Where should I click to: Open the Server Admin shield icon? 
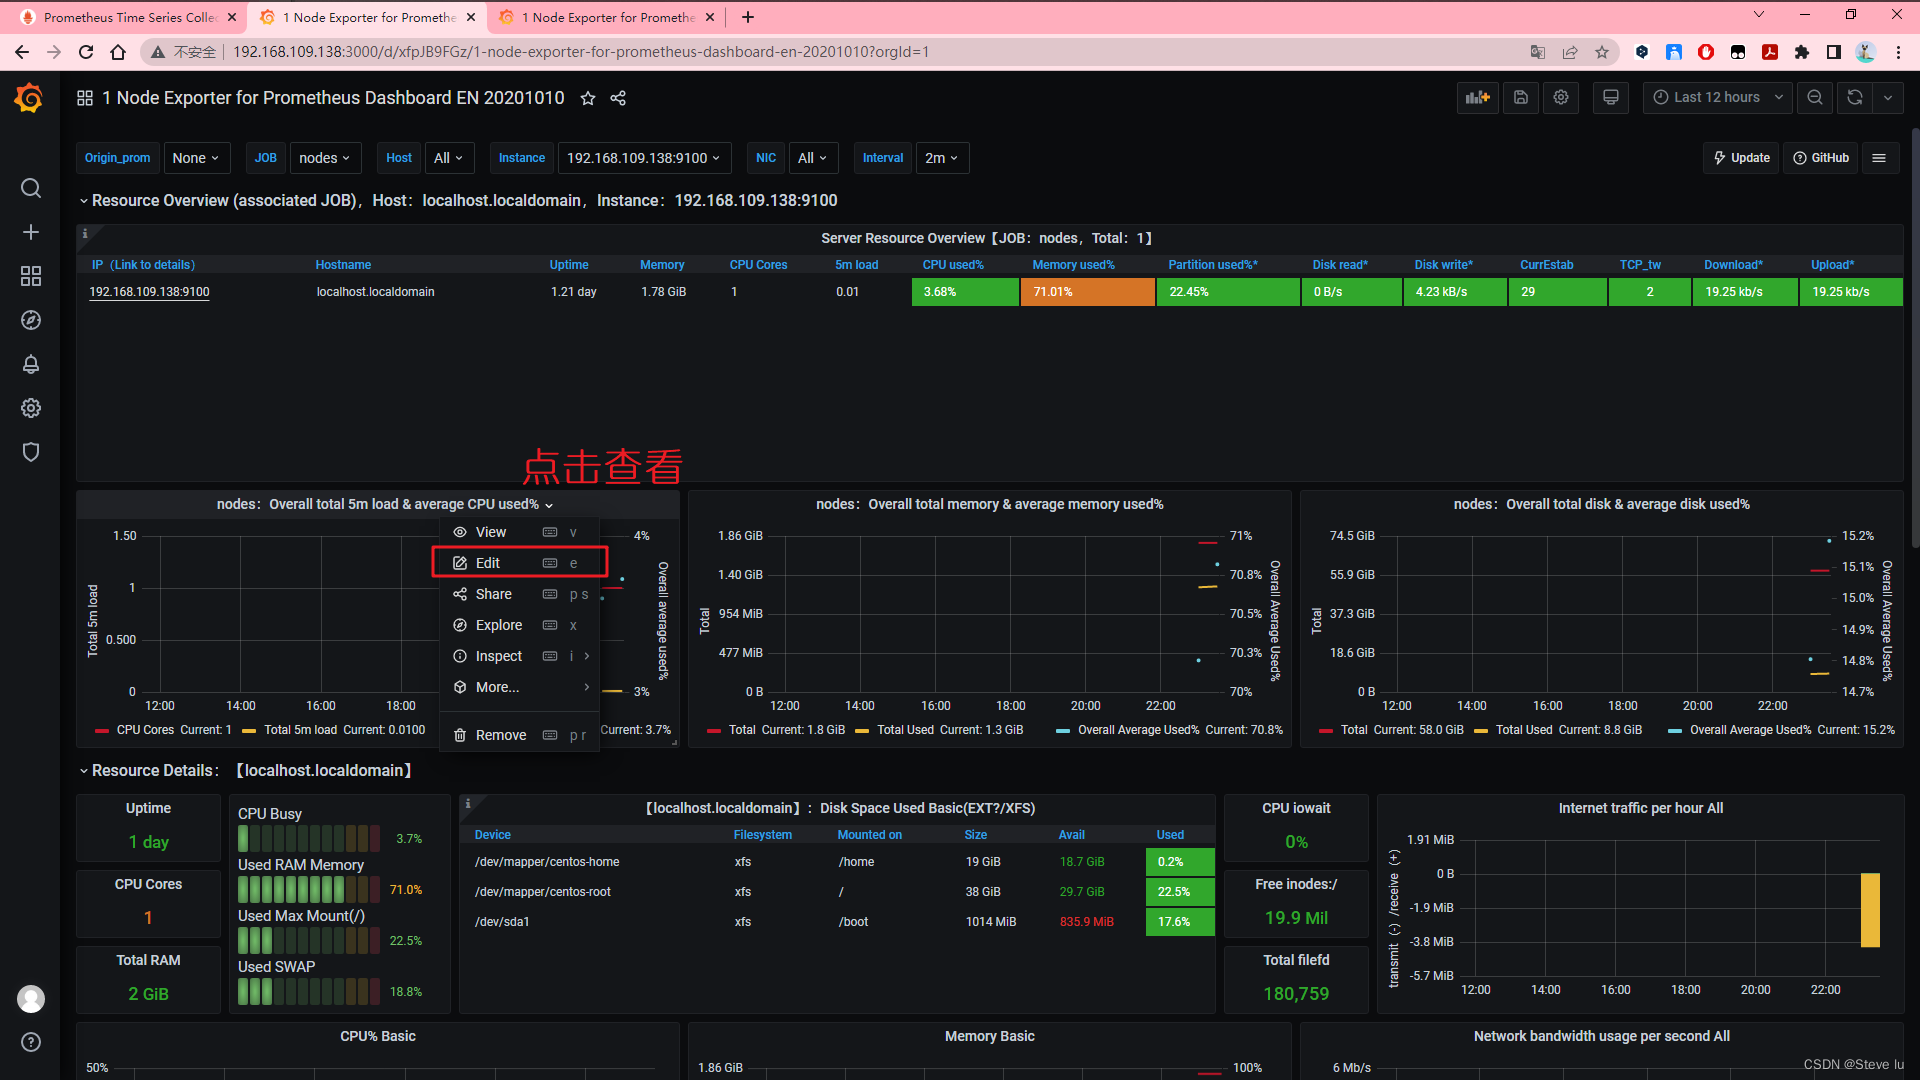(x=31, y=452)
